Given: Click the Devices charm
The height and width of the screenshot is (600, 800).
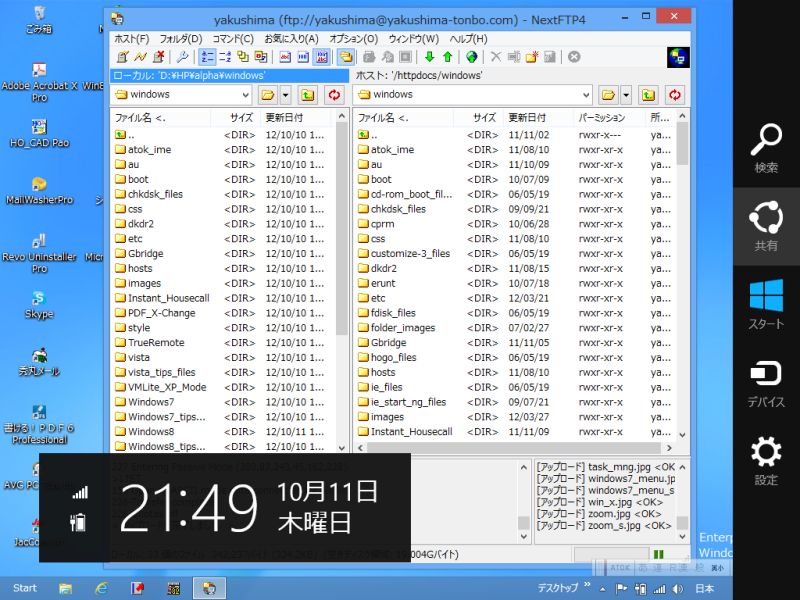Looking at the screenshot, I should (x=766, y=382).
